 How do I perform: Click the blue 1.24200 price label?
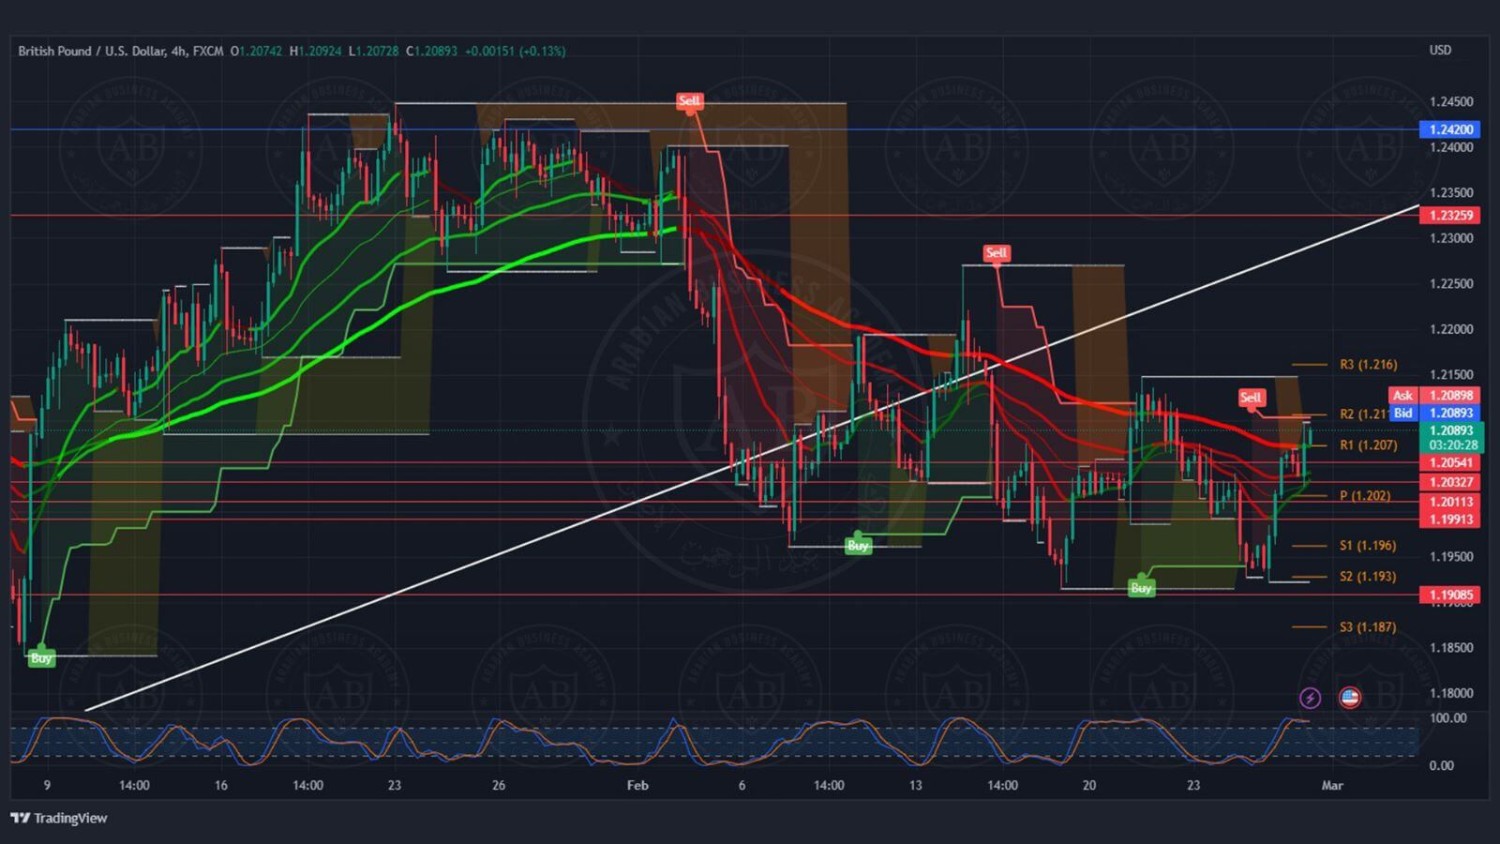click(x=1450, y=130)
